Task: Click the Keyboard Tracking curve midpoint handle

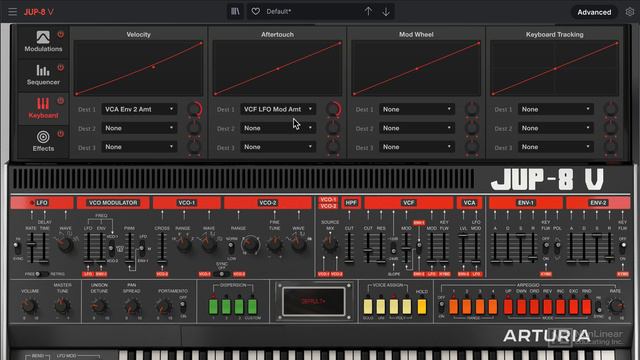Action: click(x=555, y=69)
